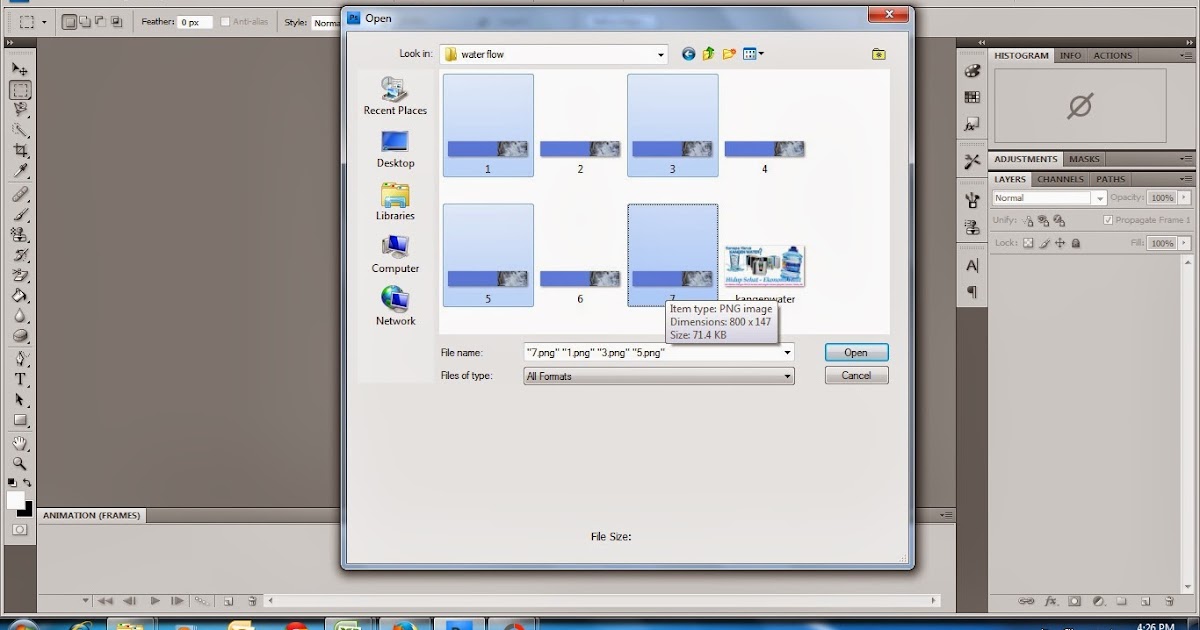Click the Open button
The width and height of the screenshot is (1200, 630).
856,352
